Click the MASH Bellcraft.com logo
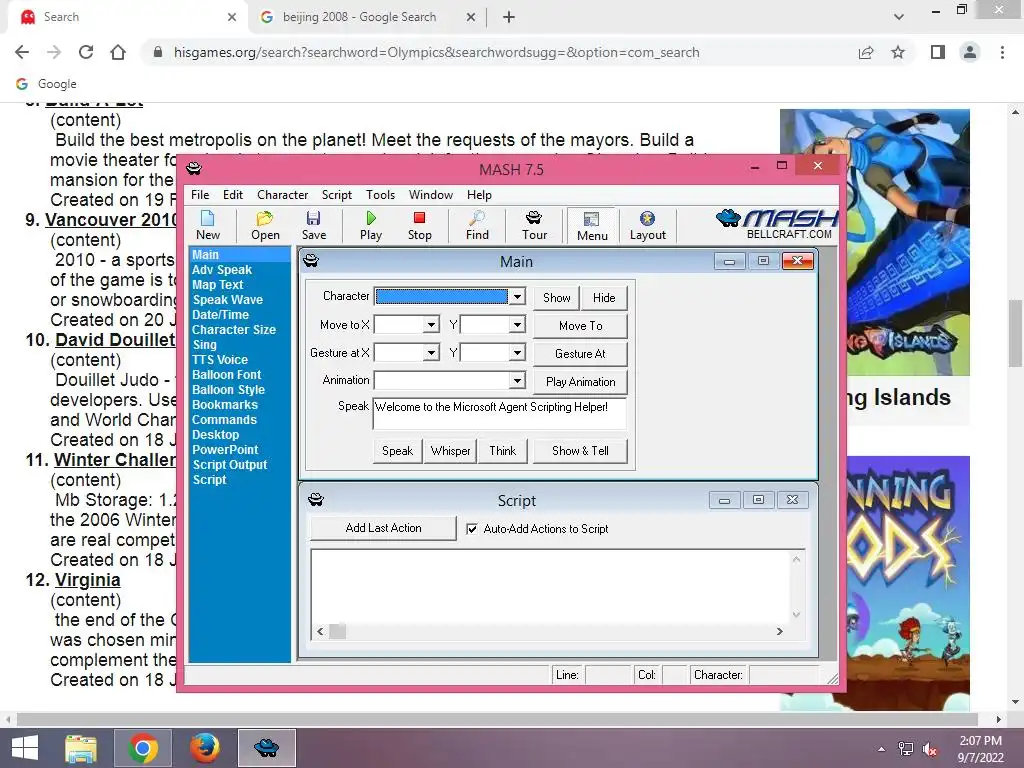Screen dimensions: 1024x768 [x=777, y=225]
